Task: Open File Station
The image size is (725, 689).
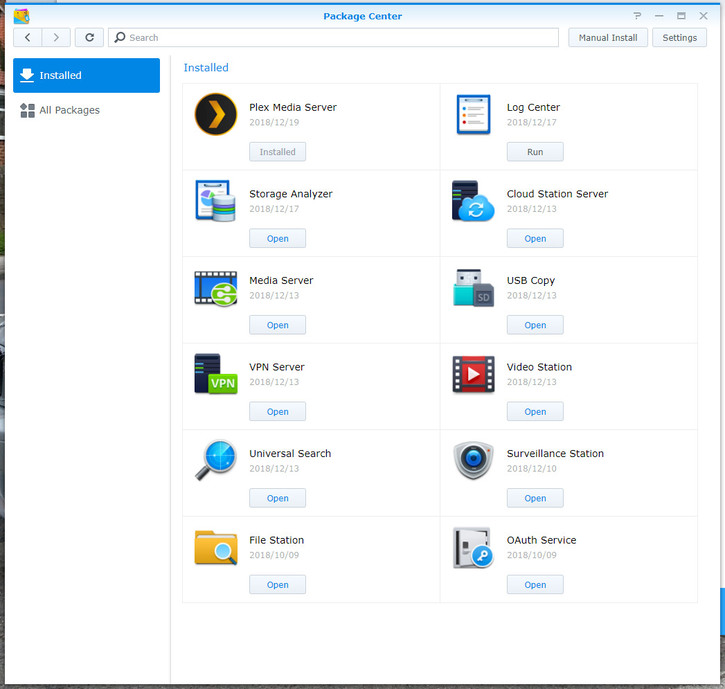Action: point(277,584)
